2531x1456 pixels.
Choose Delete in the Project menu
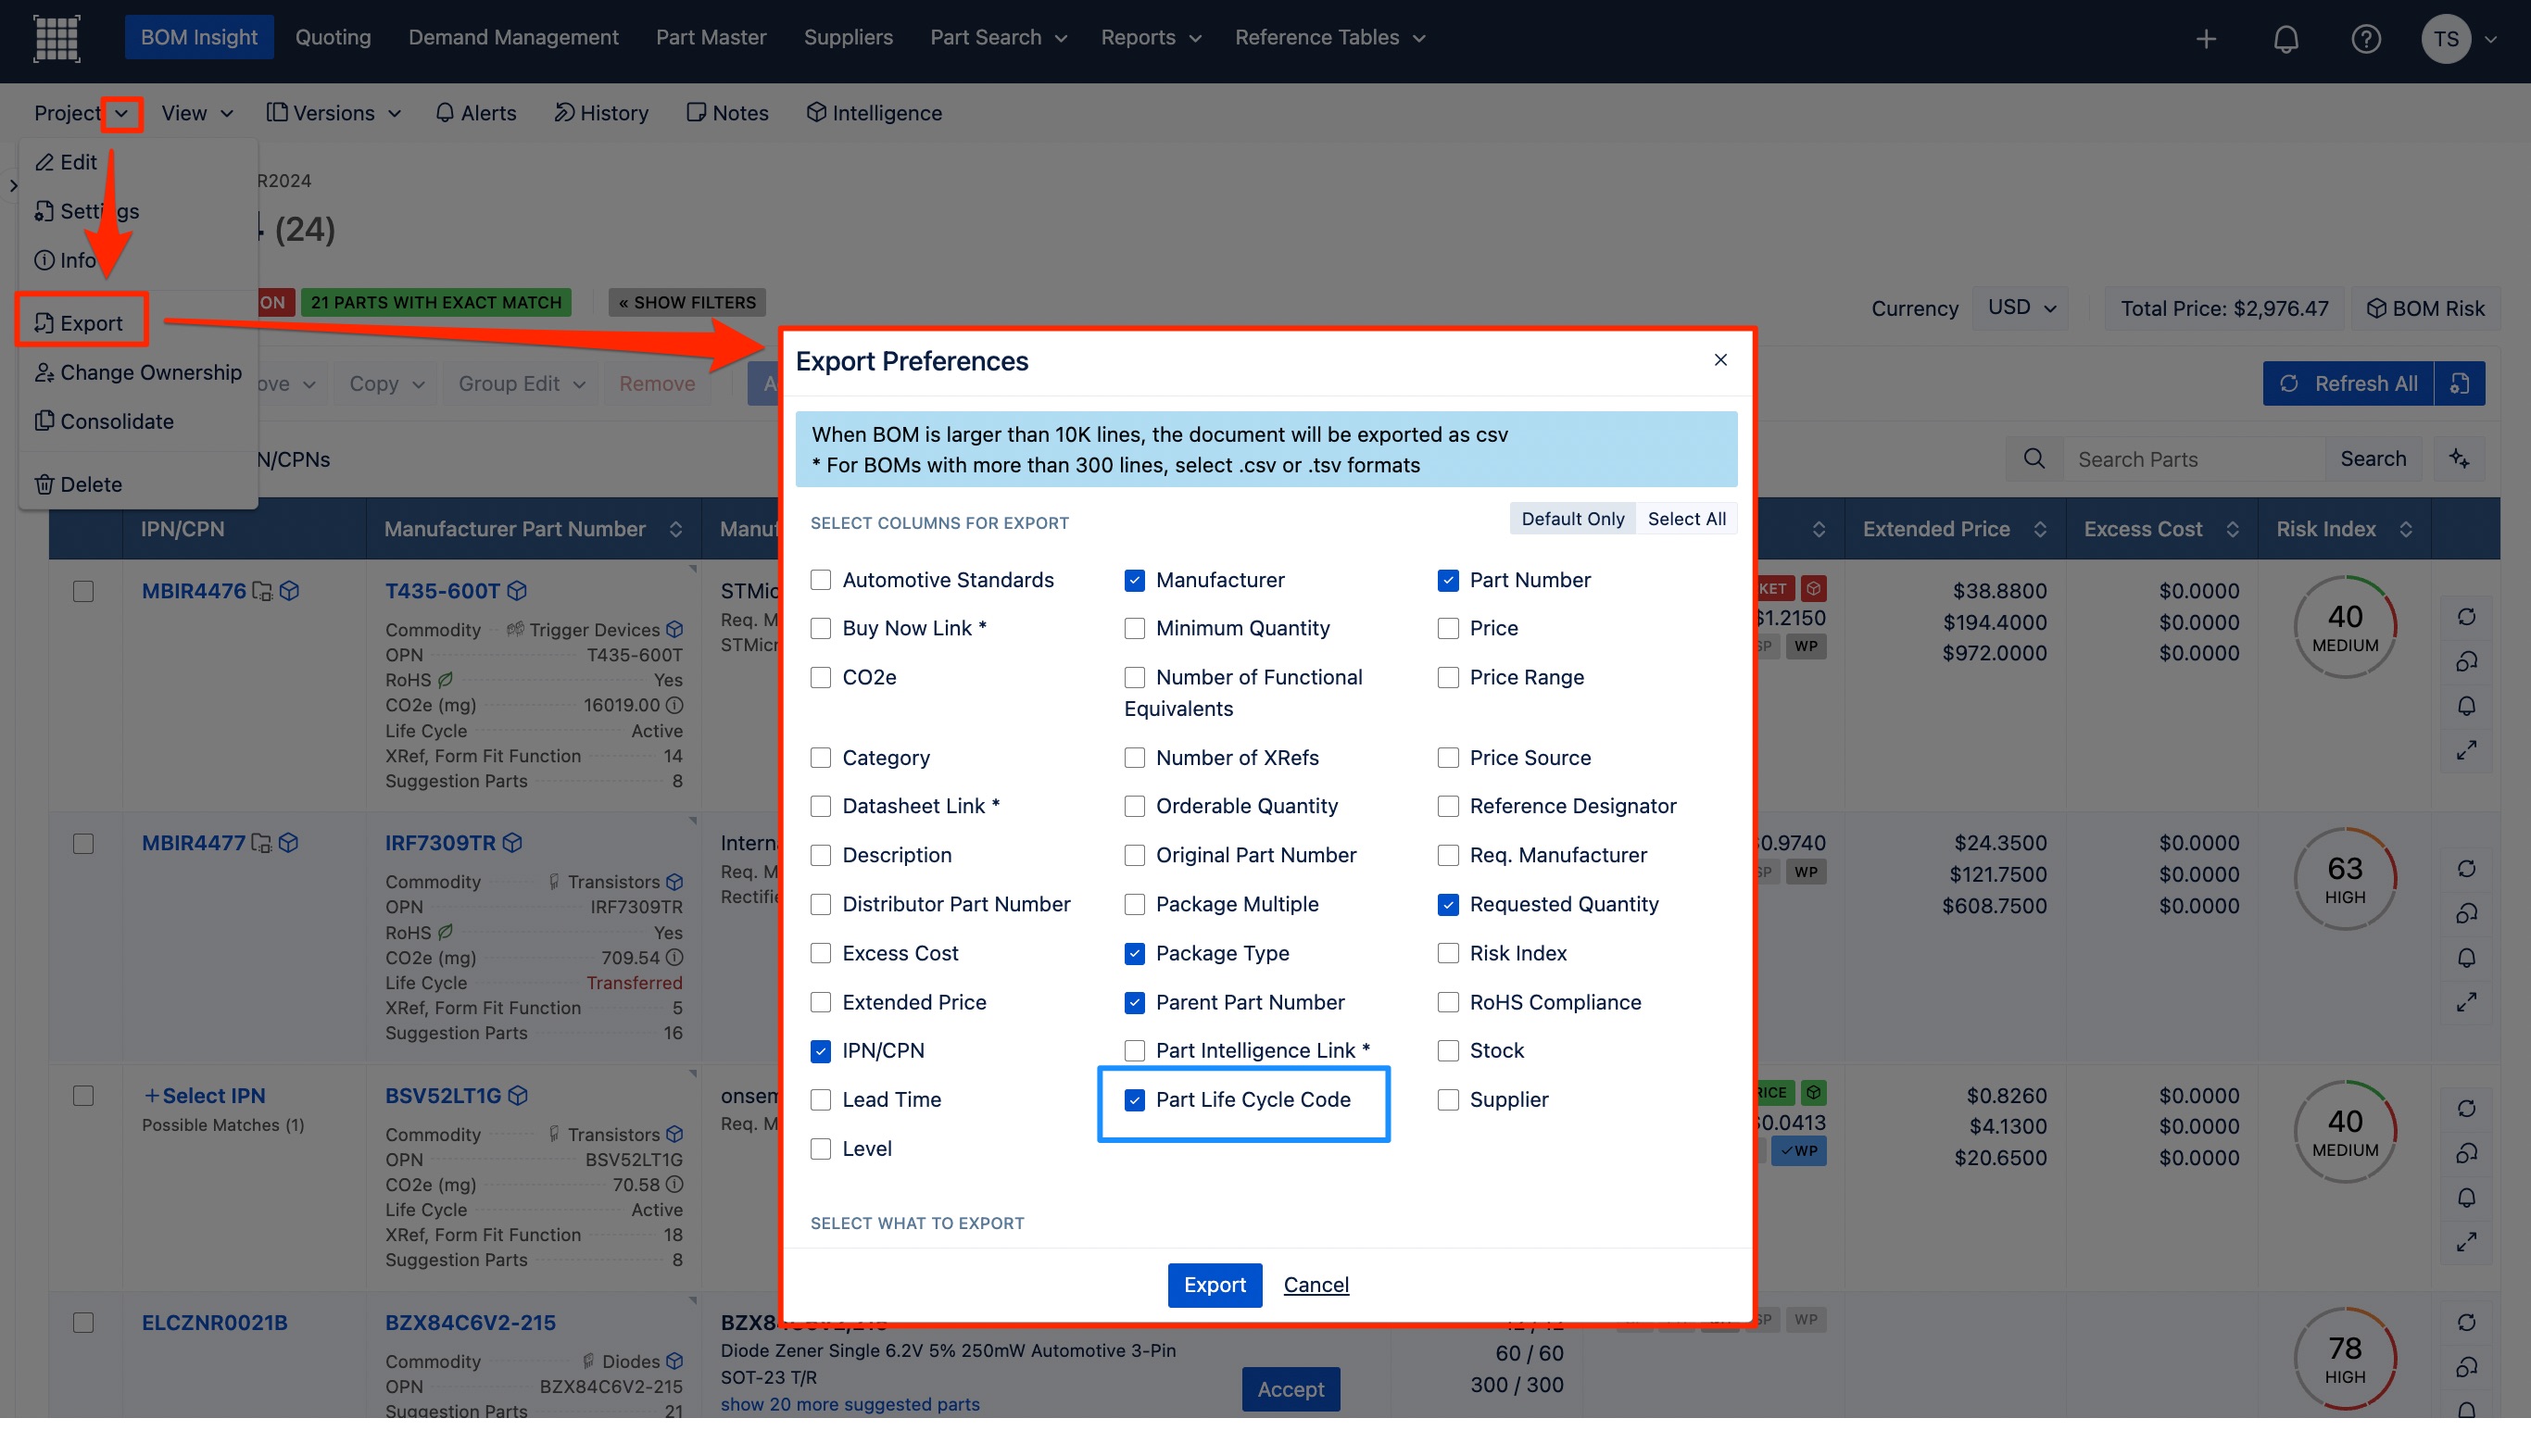(x=78, y=484)
